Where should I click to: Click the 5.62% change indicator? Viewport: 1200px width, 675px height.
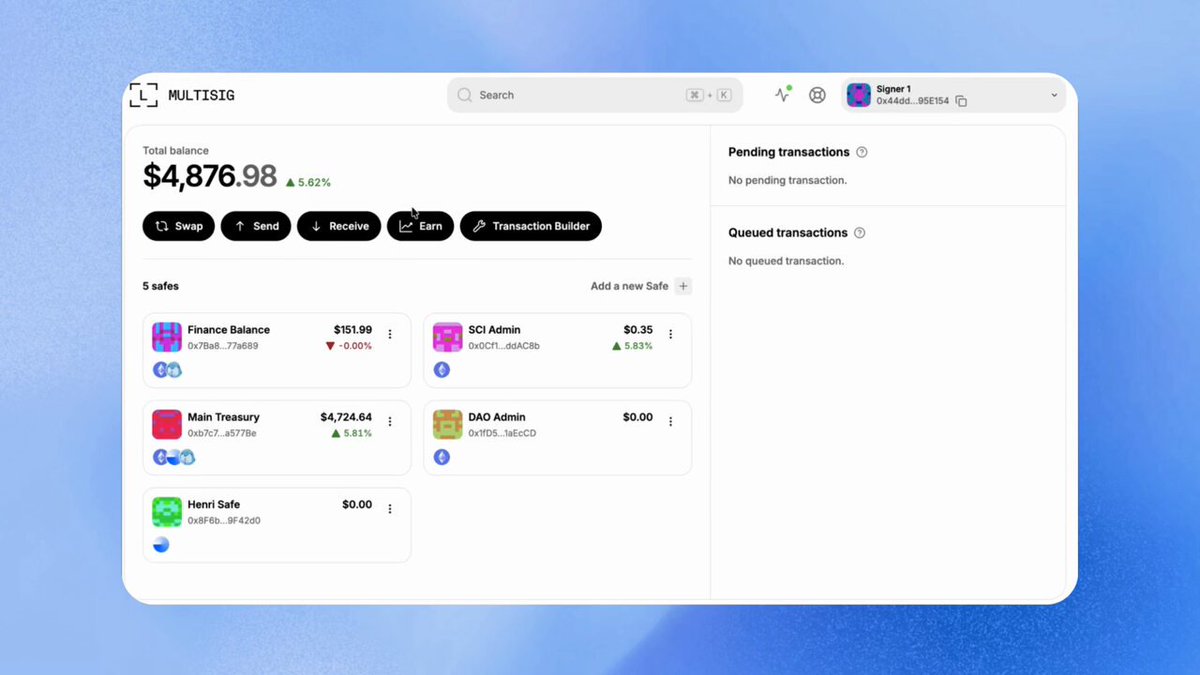point(308,183)
